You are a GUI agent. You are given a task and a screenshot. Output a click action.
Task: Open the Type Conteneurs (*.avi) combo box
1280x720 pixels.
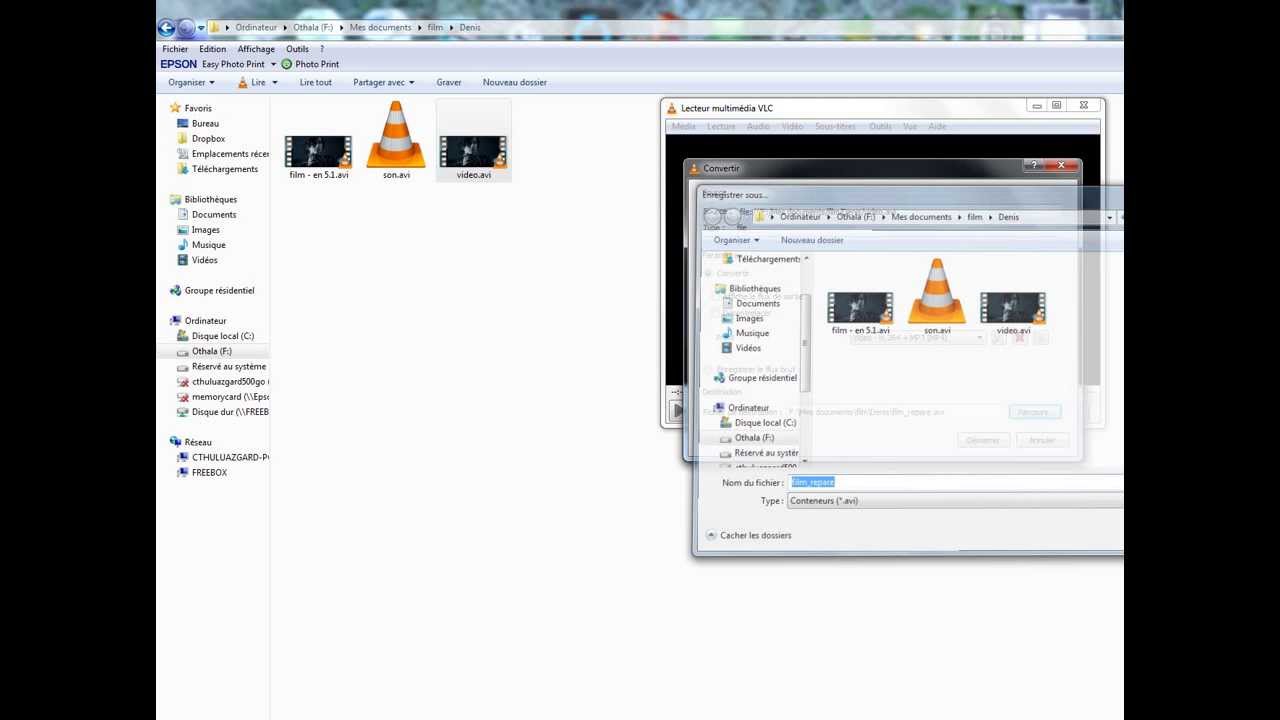[x=955, y=501]
